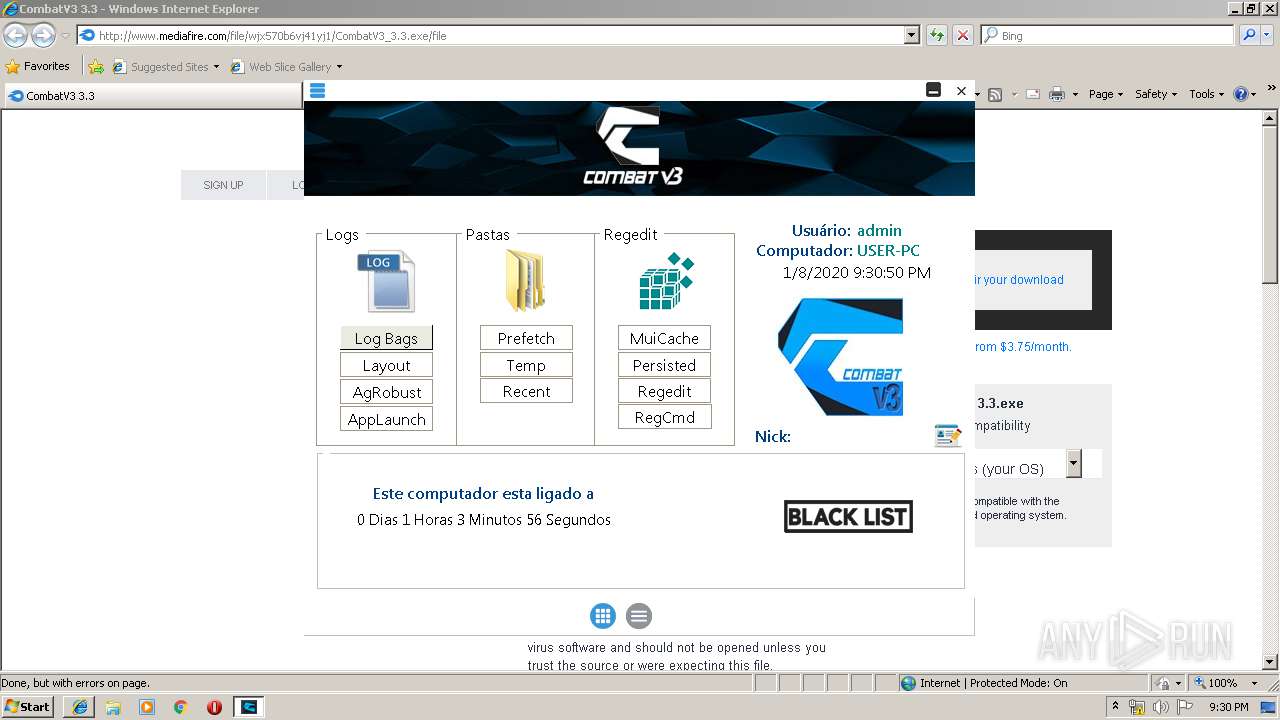1280x720 pixels.
Task: Click the IE vertical scrollbar down arrow
Action: pyautogui.click(x=1271, y=662)
